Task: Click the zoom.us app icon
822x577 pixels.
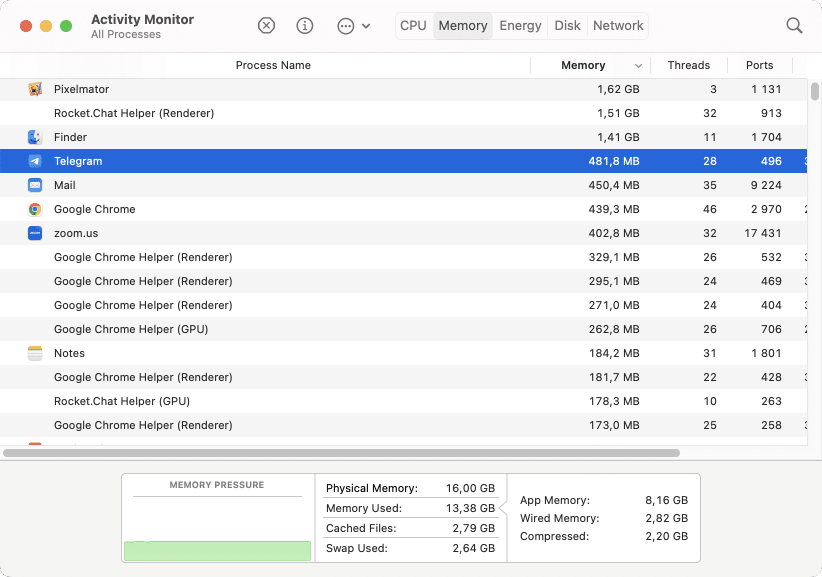Action: click(35, 233)
